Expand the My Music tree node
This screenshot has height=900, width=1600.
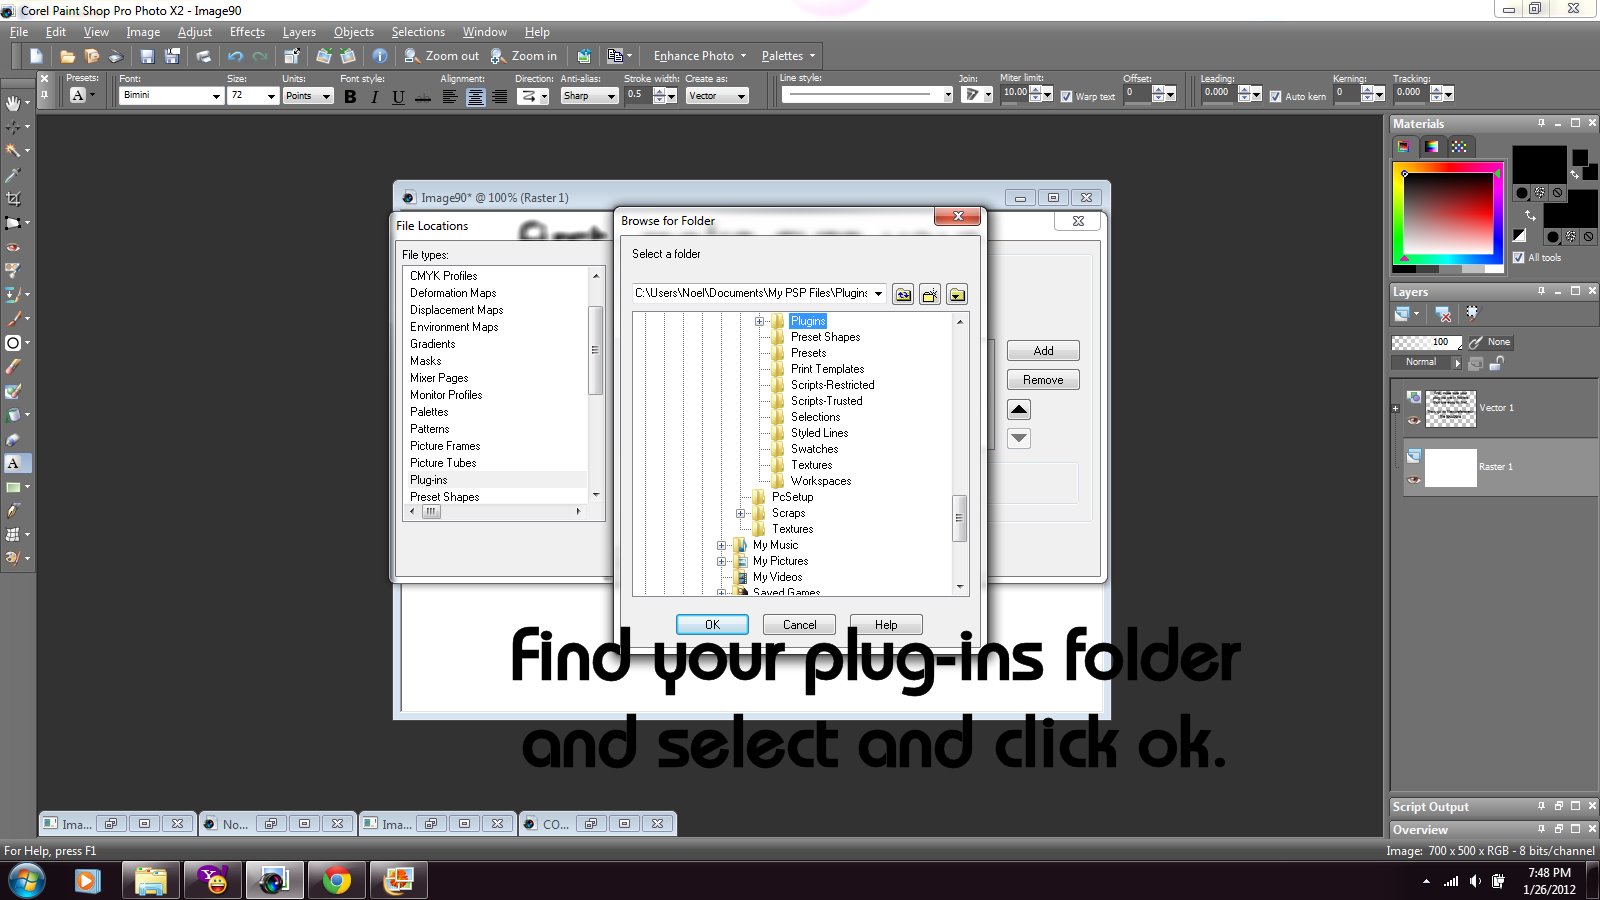click(721, 545)
